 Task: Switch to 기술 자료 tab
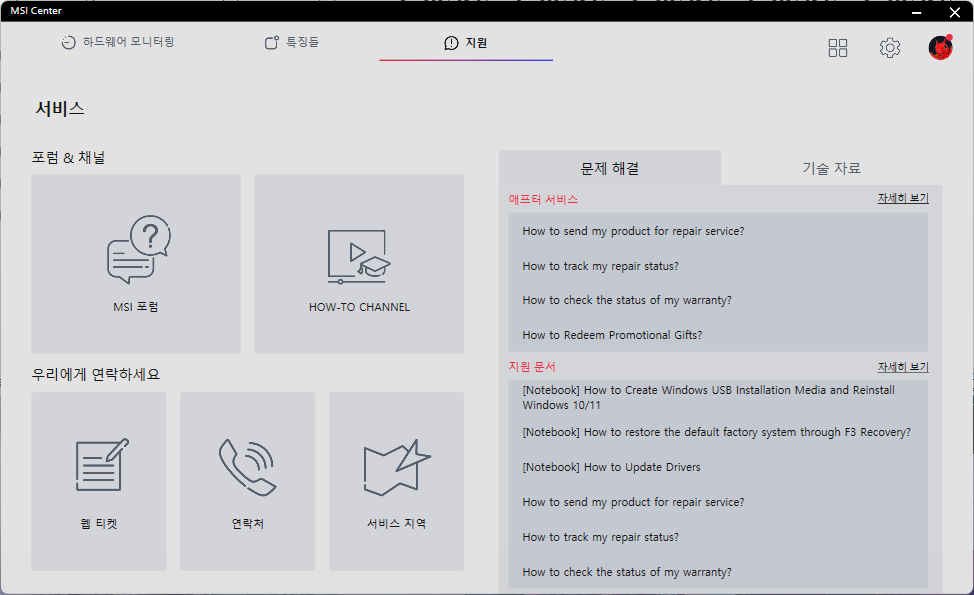(x=831, y=168)
